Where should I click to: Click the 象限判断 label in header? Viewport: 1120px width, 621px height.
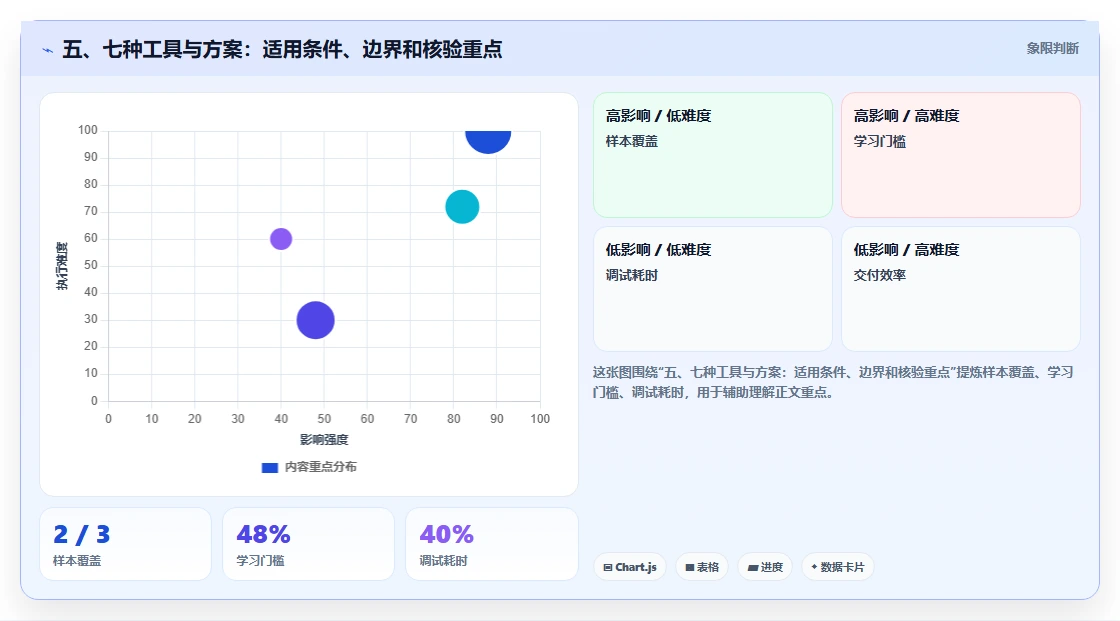[x=1052, y=49]
